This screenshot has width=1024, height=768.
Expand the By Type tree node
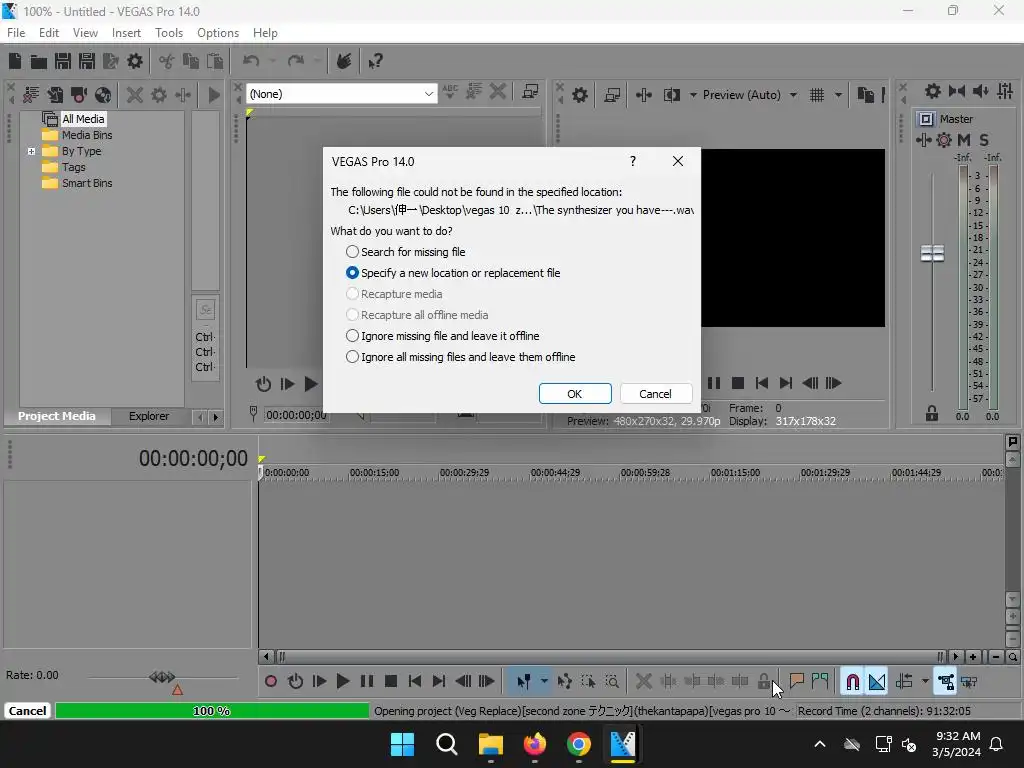pyautogui.click(x=31, y=152)
